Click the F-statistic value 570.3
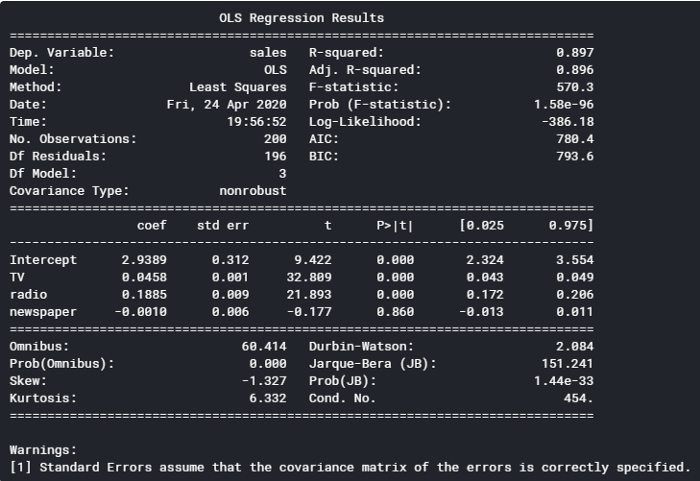This screenshot has width=700, height=481. pos(574,87)
